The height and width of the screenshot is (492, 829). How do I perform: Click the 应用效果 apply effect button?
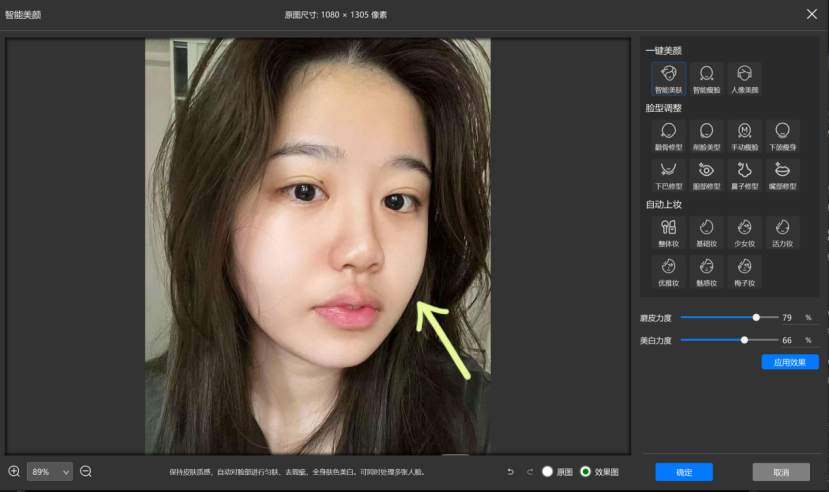coord(790,362)
